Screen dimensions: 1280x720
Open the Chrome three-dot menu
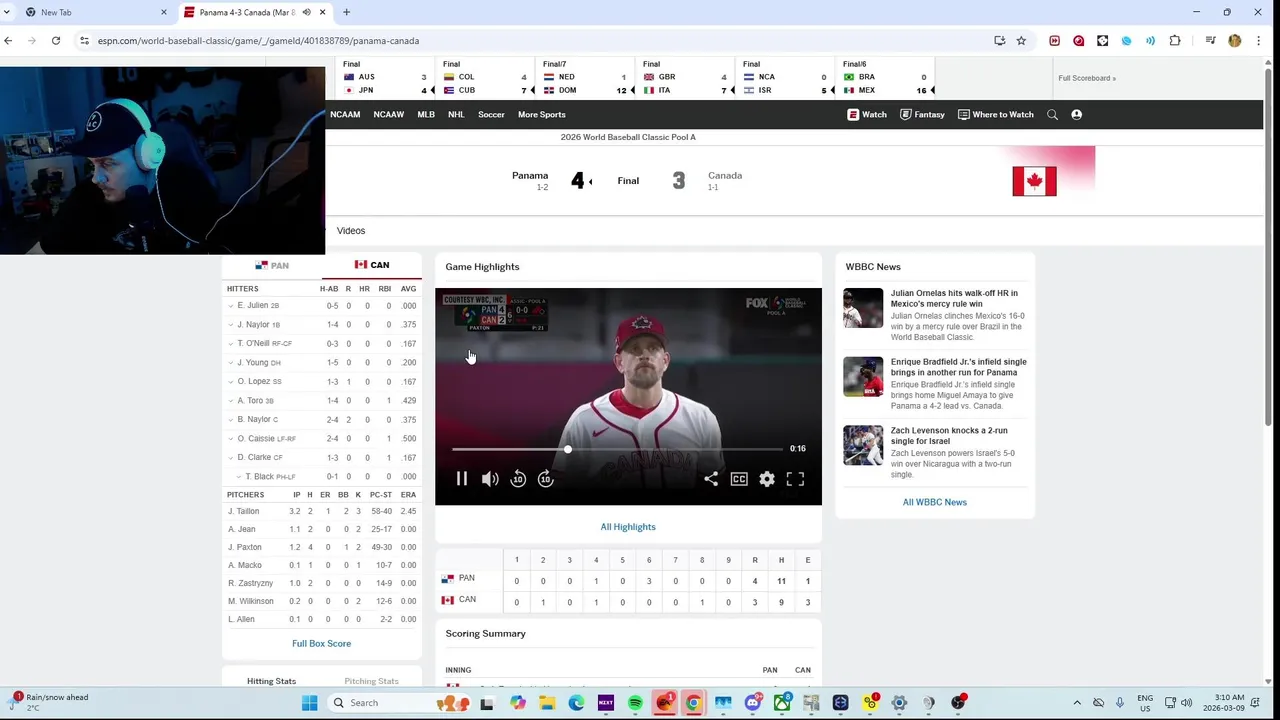click(x=1258, y=41)
